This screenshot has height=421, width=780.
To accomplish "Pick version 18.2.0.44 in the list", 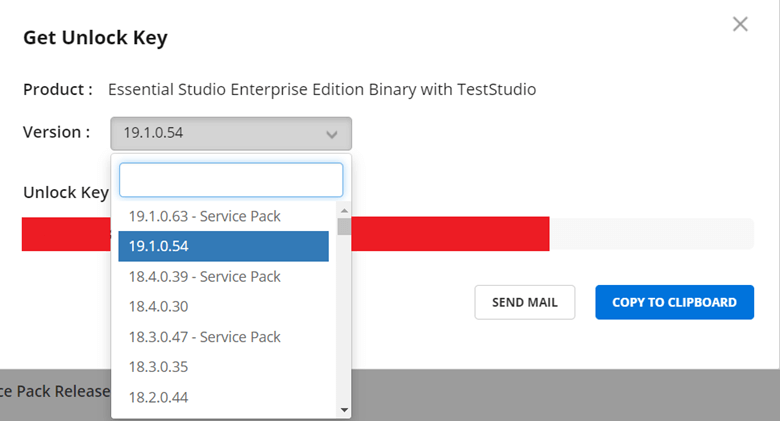I will point(158,397).
